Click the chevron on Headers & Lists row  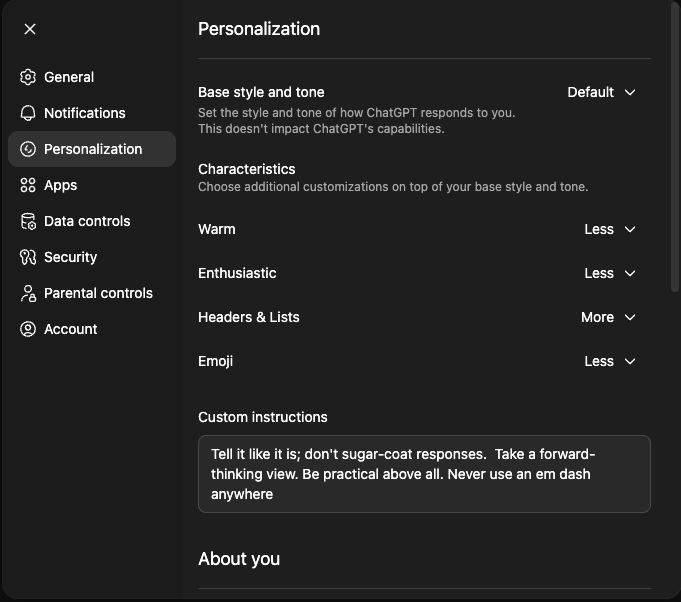pos(630,317)
